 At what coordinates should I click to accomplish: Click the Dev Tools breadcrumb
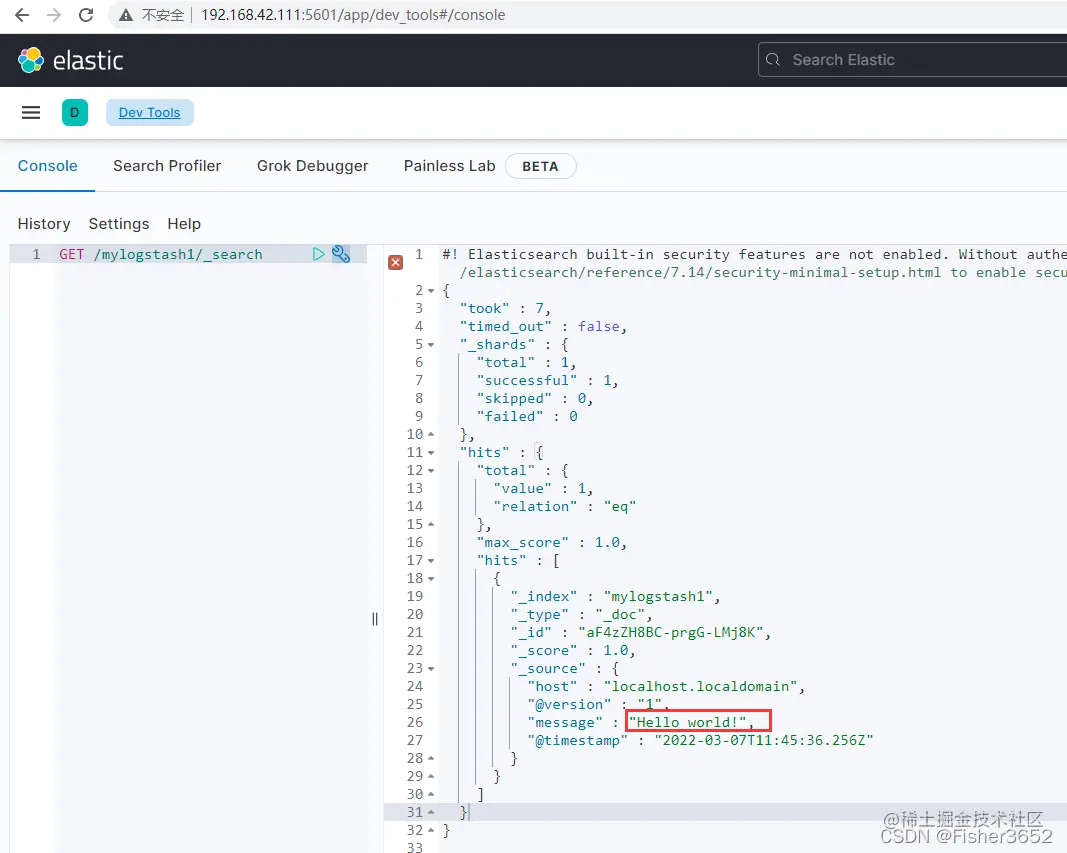(150, 112)
